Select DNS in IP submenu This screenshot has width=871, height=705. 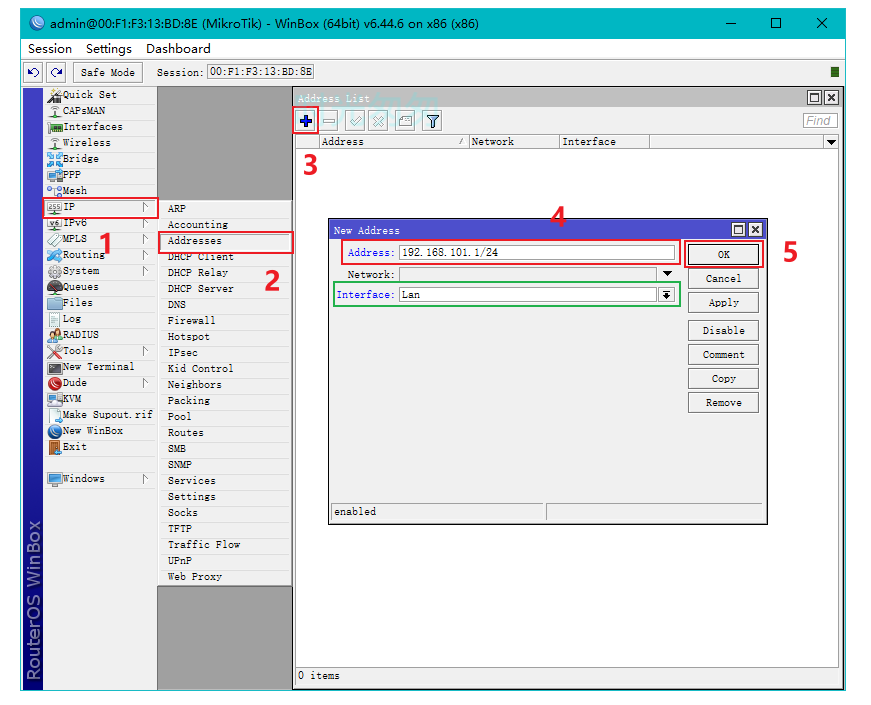point(224,306)
